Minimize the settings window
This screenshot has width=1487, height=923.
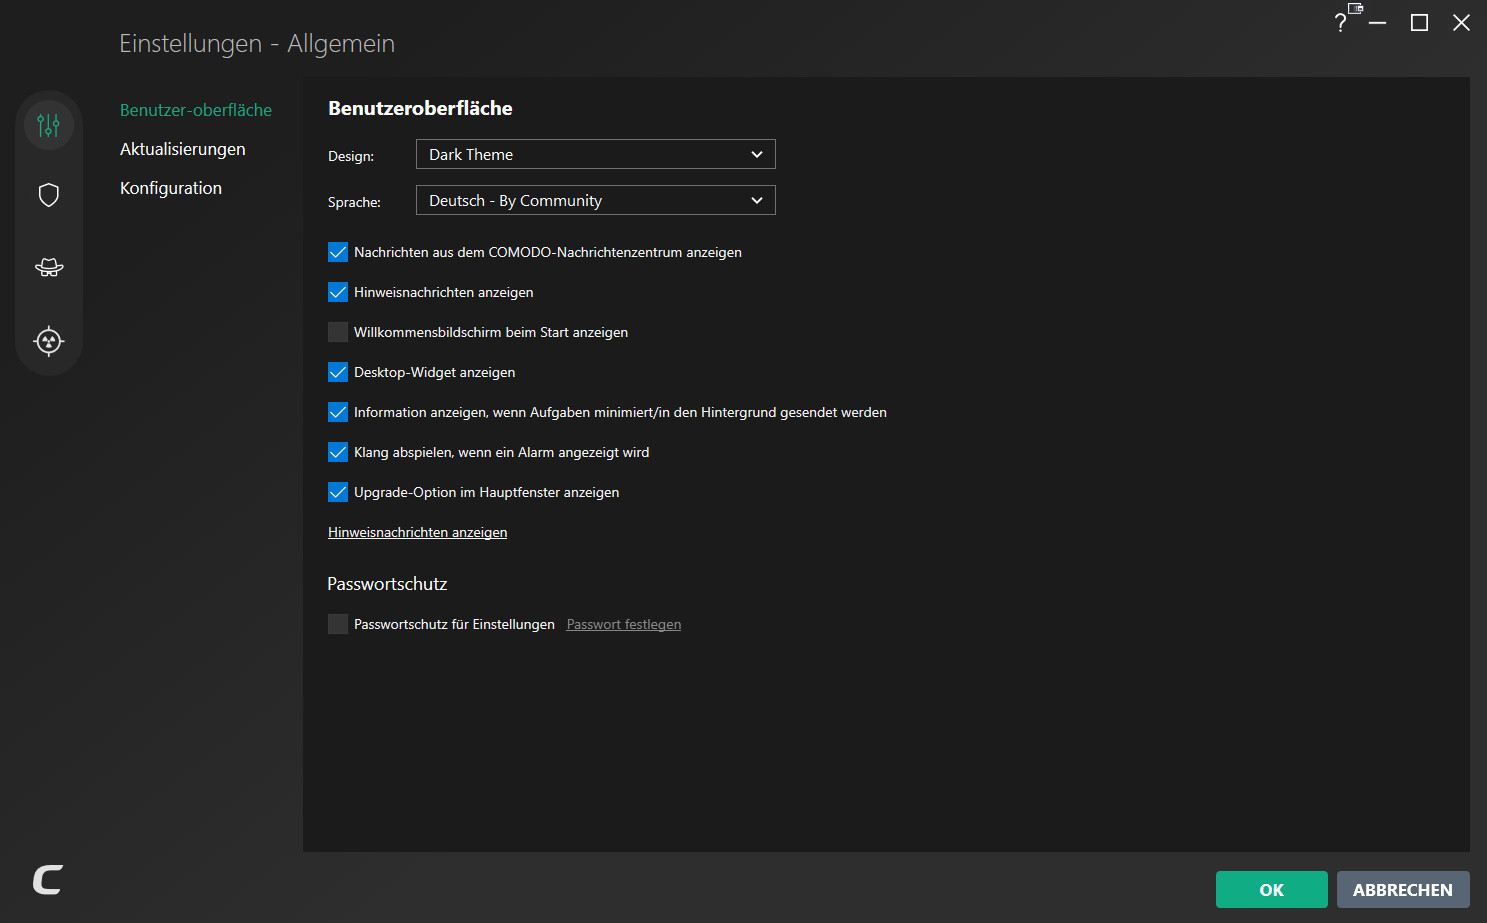click(x=1378, y=23)
